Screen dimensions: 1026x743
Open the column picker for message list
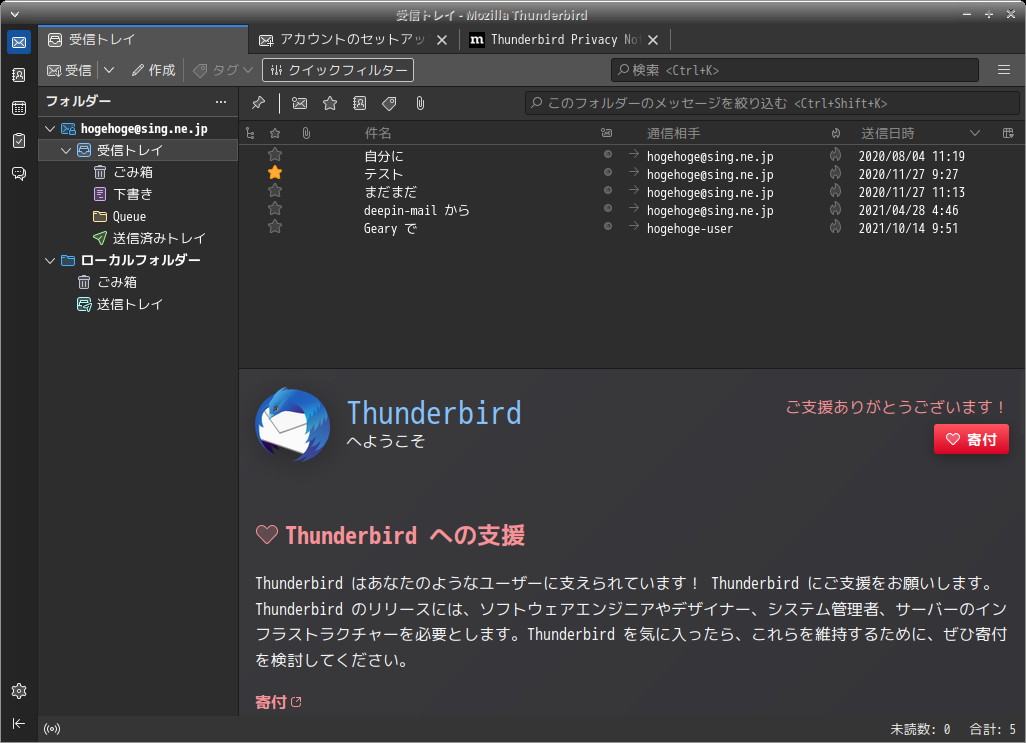[x=1008, y=133]
